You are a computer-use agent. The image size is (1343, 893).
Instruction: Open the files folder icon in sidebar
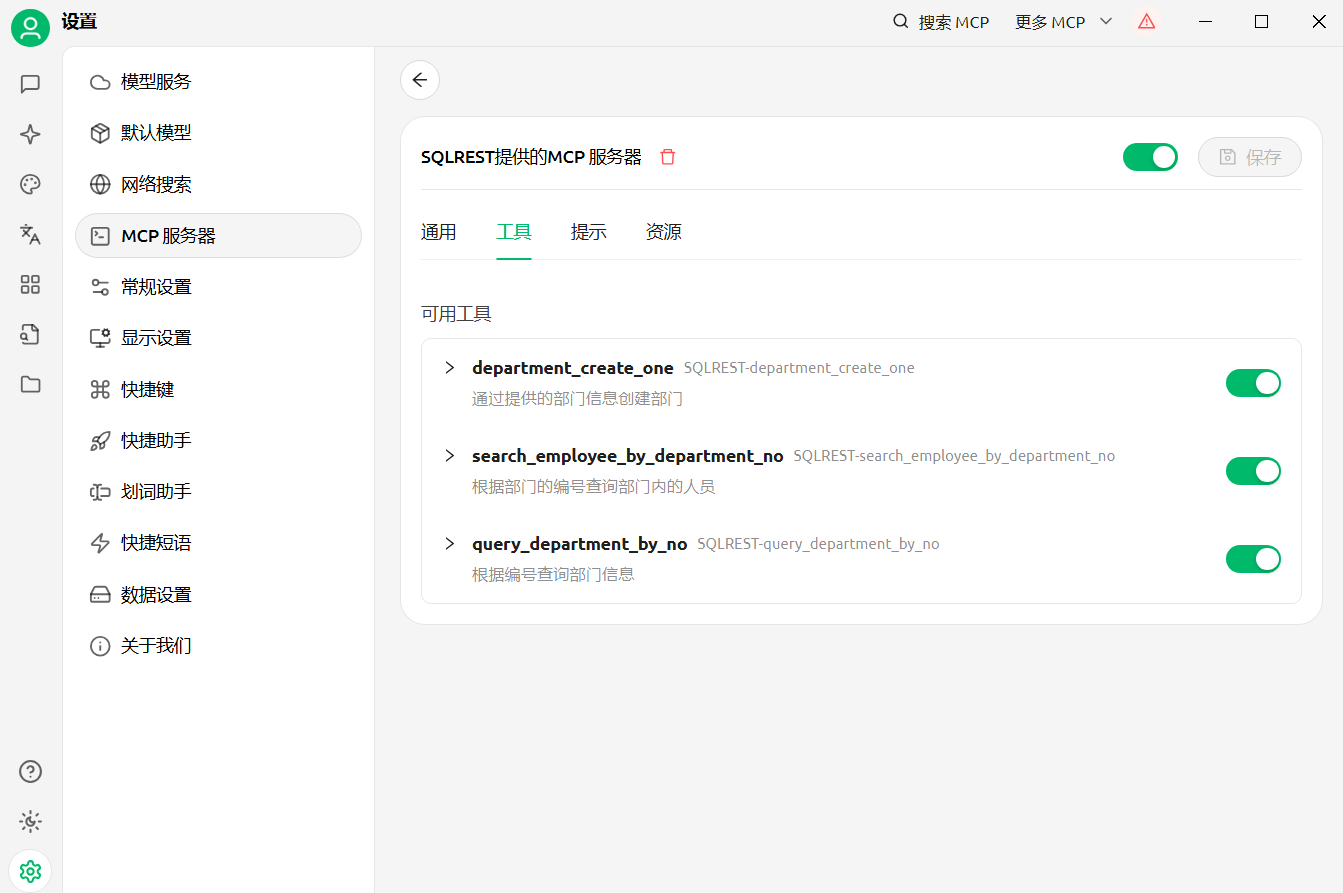(30, 384)
